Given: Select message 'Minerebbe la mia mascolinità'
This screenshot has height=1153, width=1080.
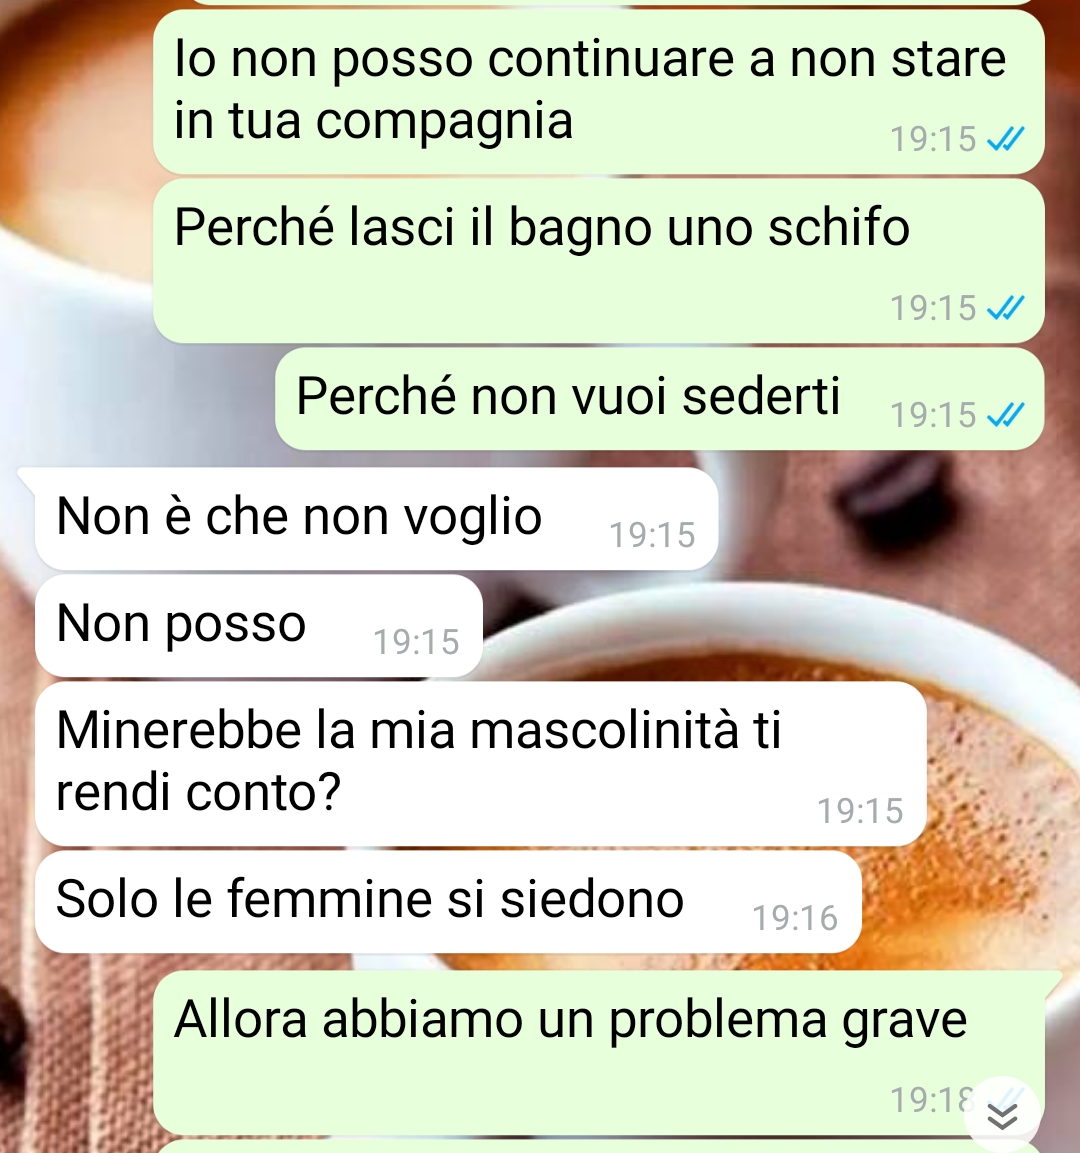Looking at the screenshot, I should (x=480, y=763).
